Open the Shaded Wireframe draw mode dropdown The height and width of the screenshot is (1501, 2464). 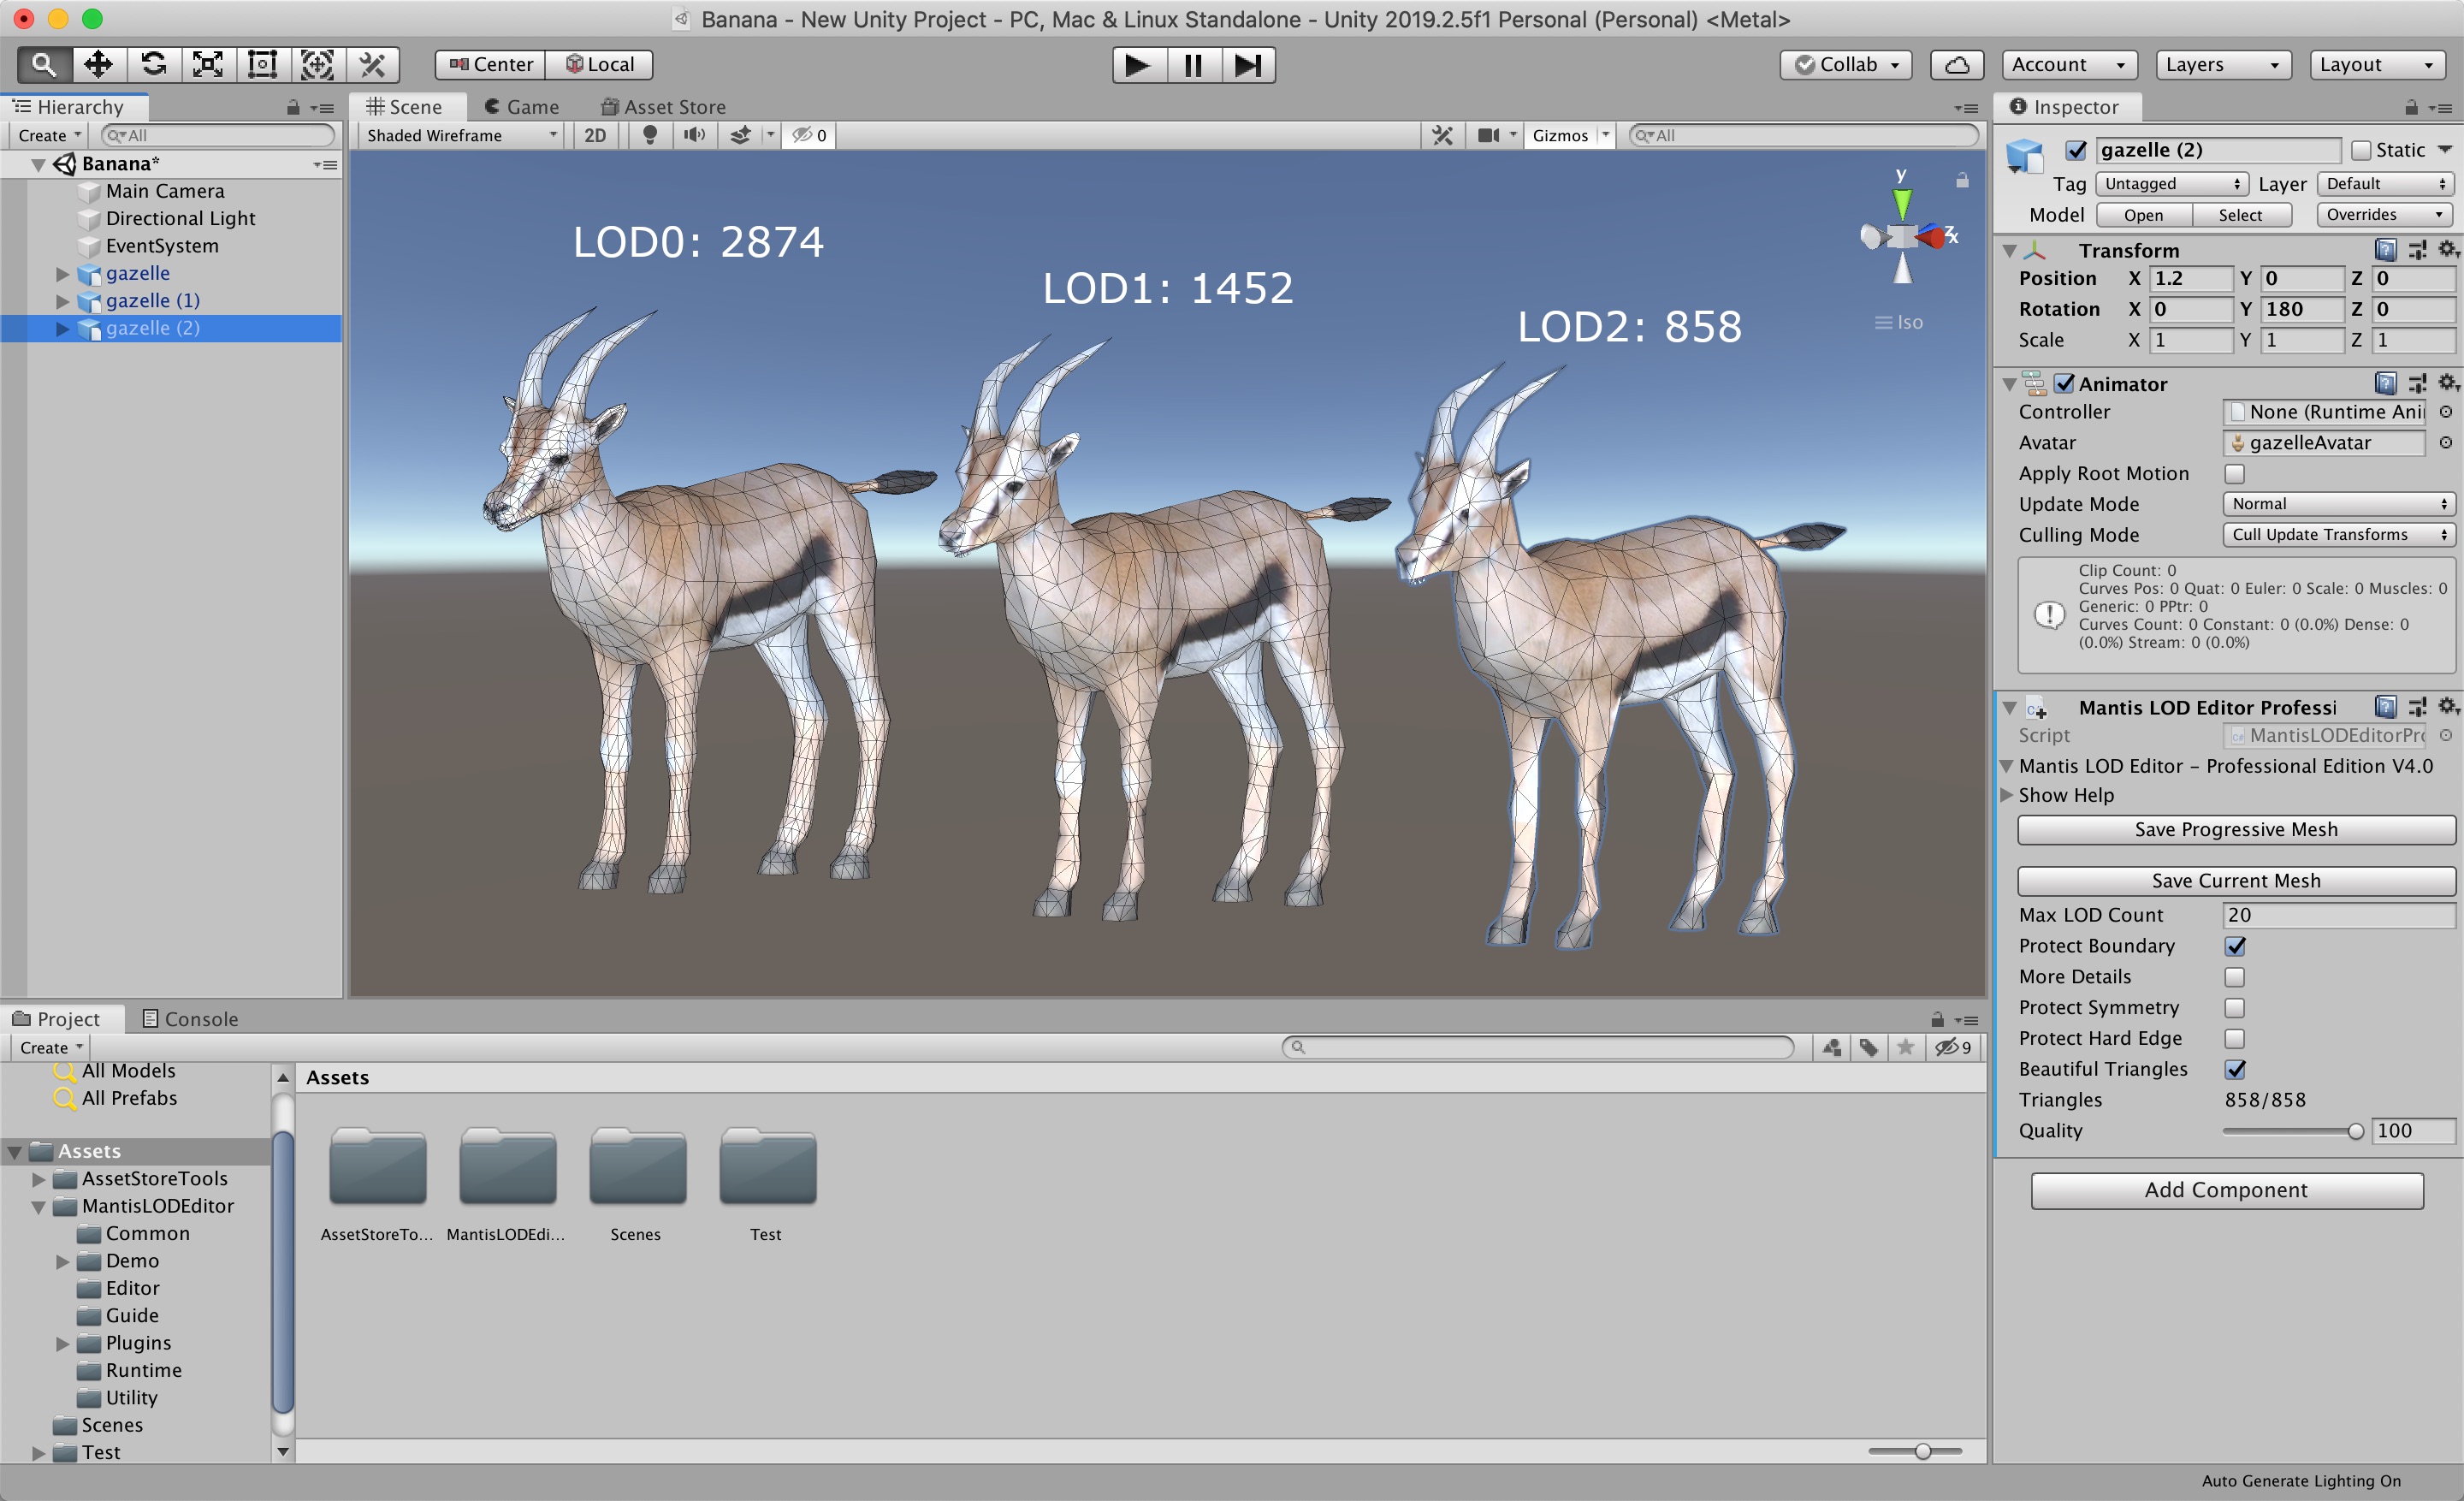tap(460, 135)
